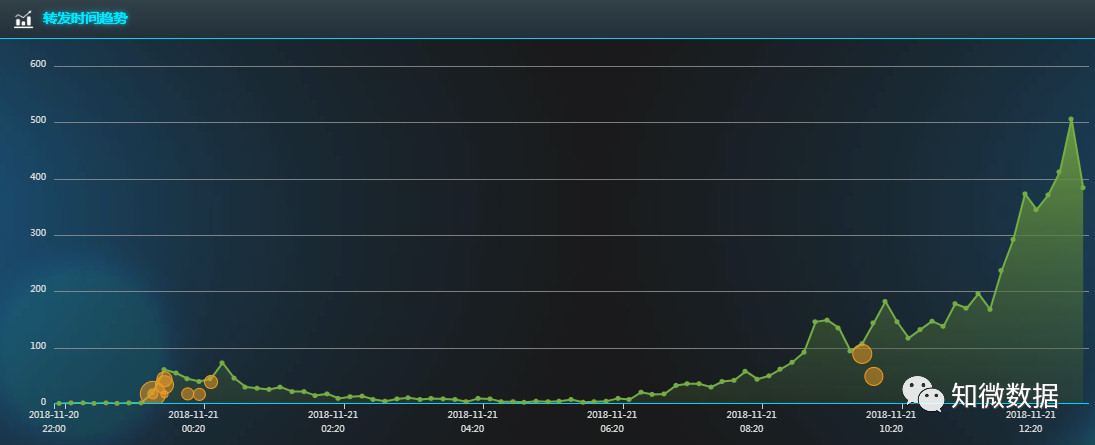Click the x-axis label 2018-11-21 00:20
The image size is (1095, 445).
[193, 421]
